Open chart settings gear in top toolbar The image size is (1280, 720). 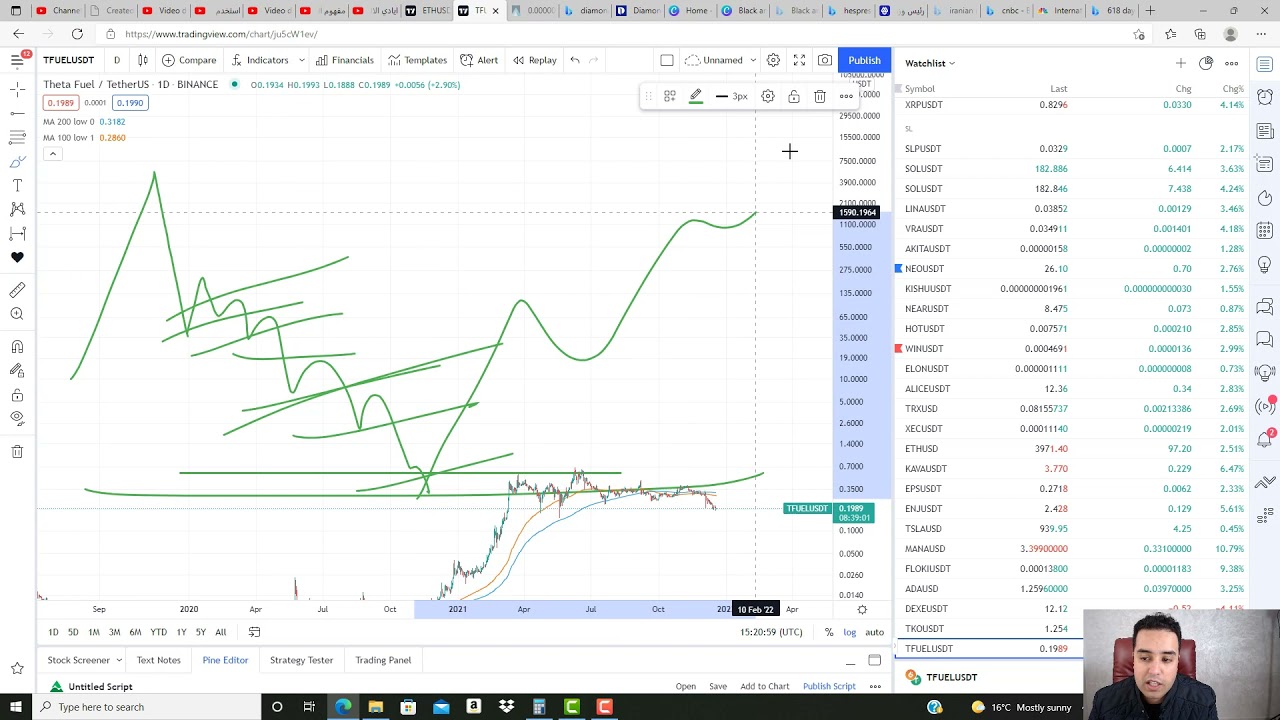(773, 60)
